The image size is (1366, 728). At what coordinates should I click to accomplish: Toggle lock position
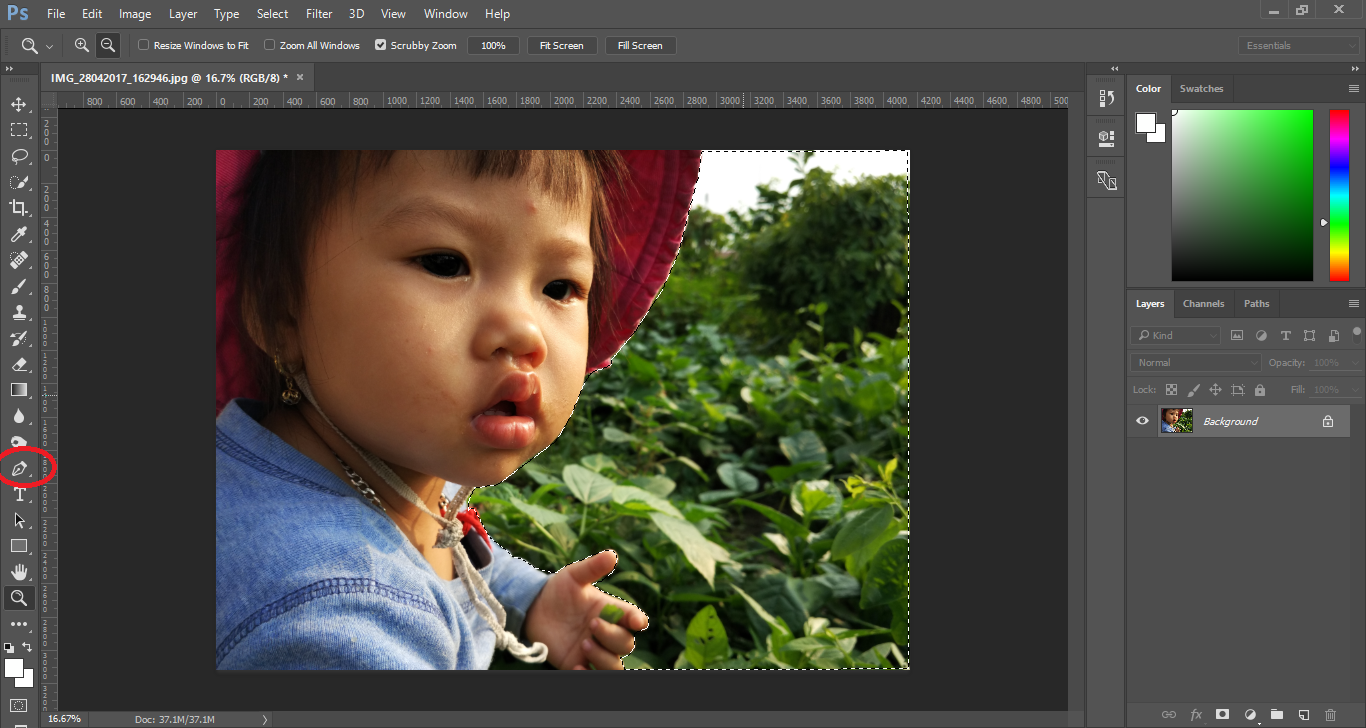point(1215,390)
